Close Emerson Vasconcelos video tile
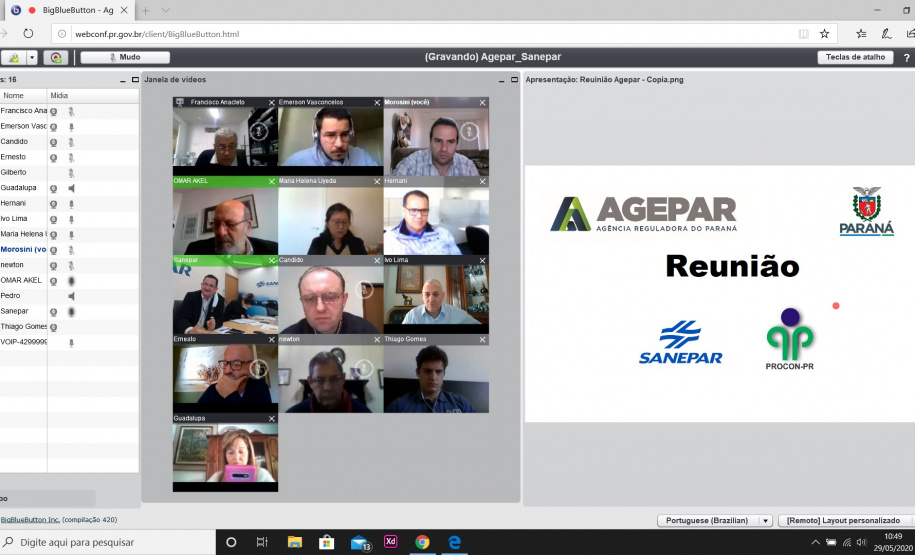This screenshot has height=555, width=915. 377,103
